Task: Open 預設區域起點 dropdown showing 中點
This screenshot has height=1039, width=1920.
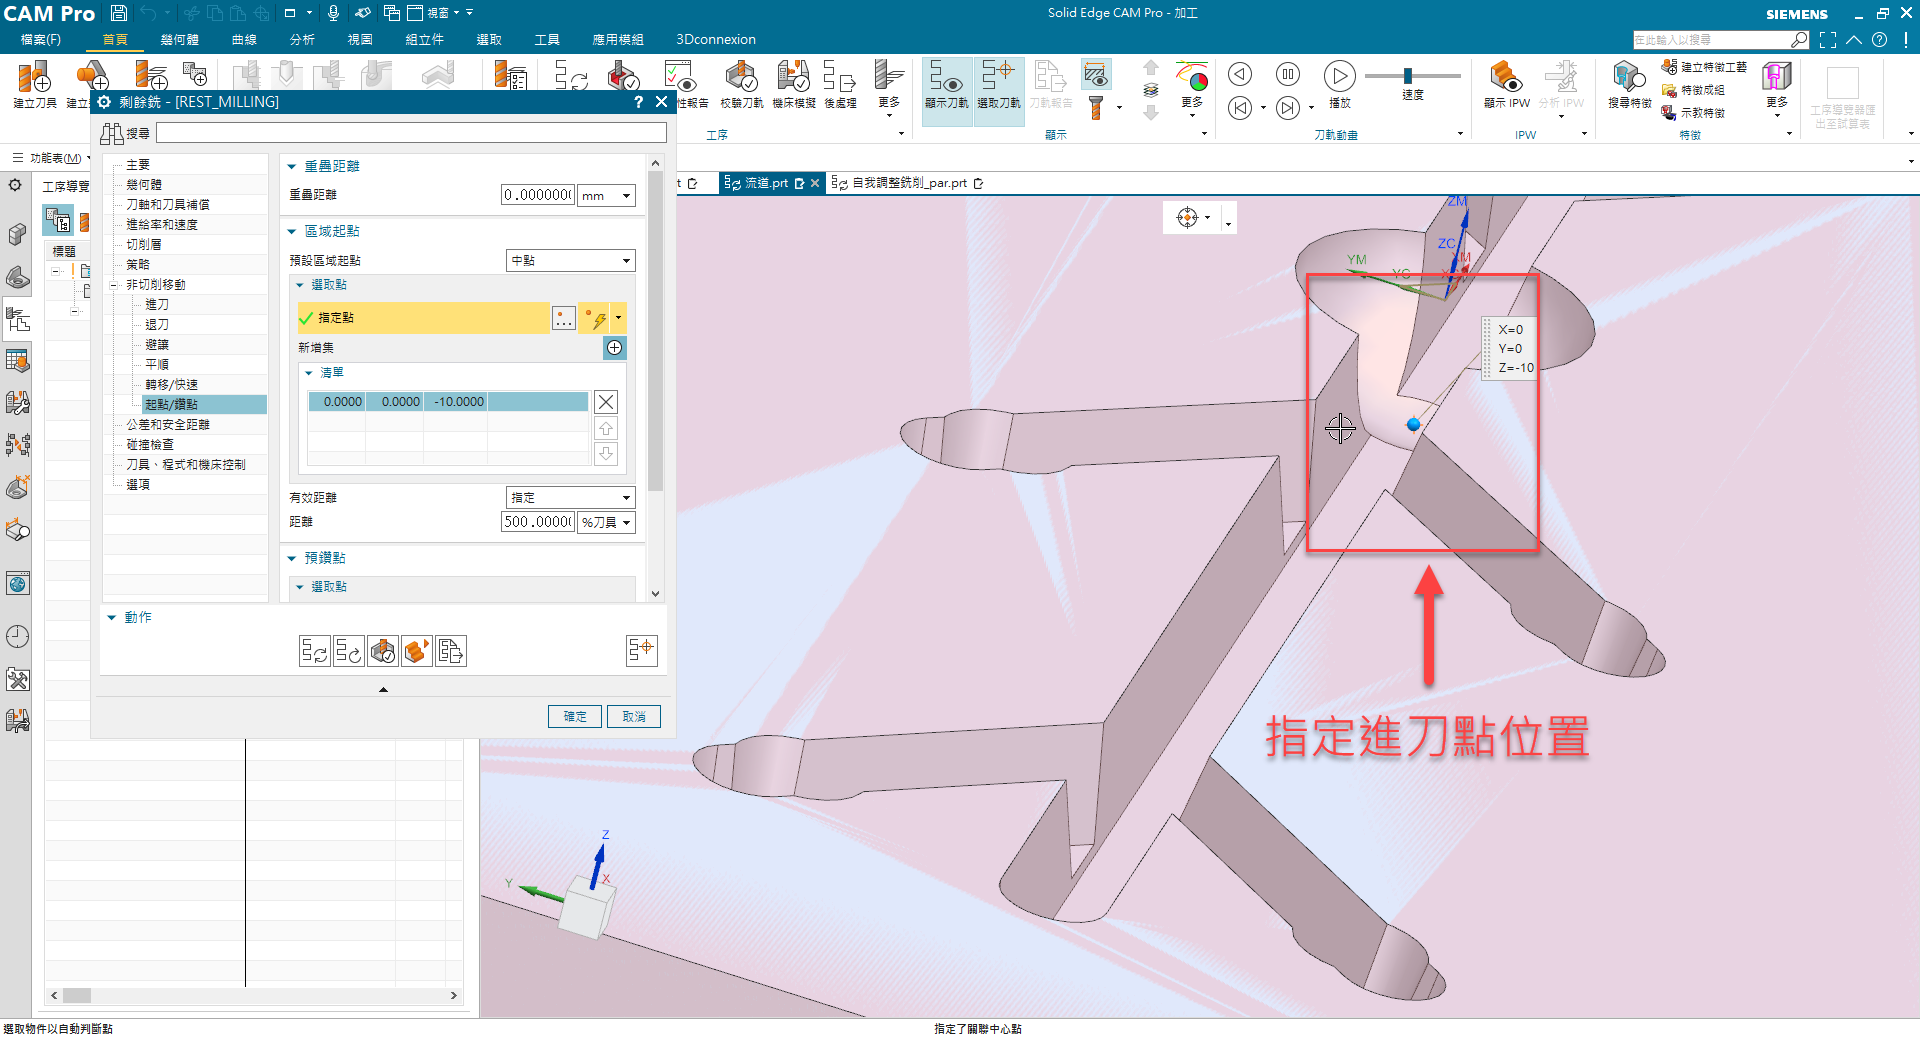Action: click(x=570, y=261)
